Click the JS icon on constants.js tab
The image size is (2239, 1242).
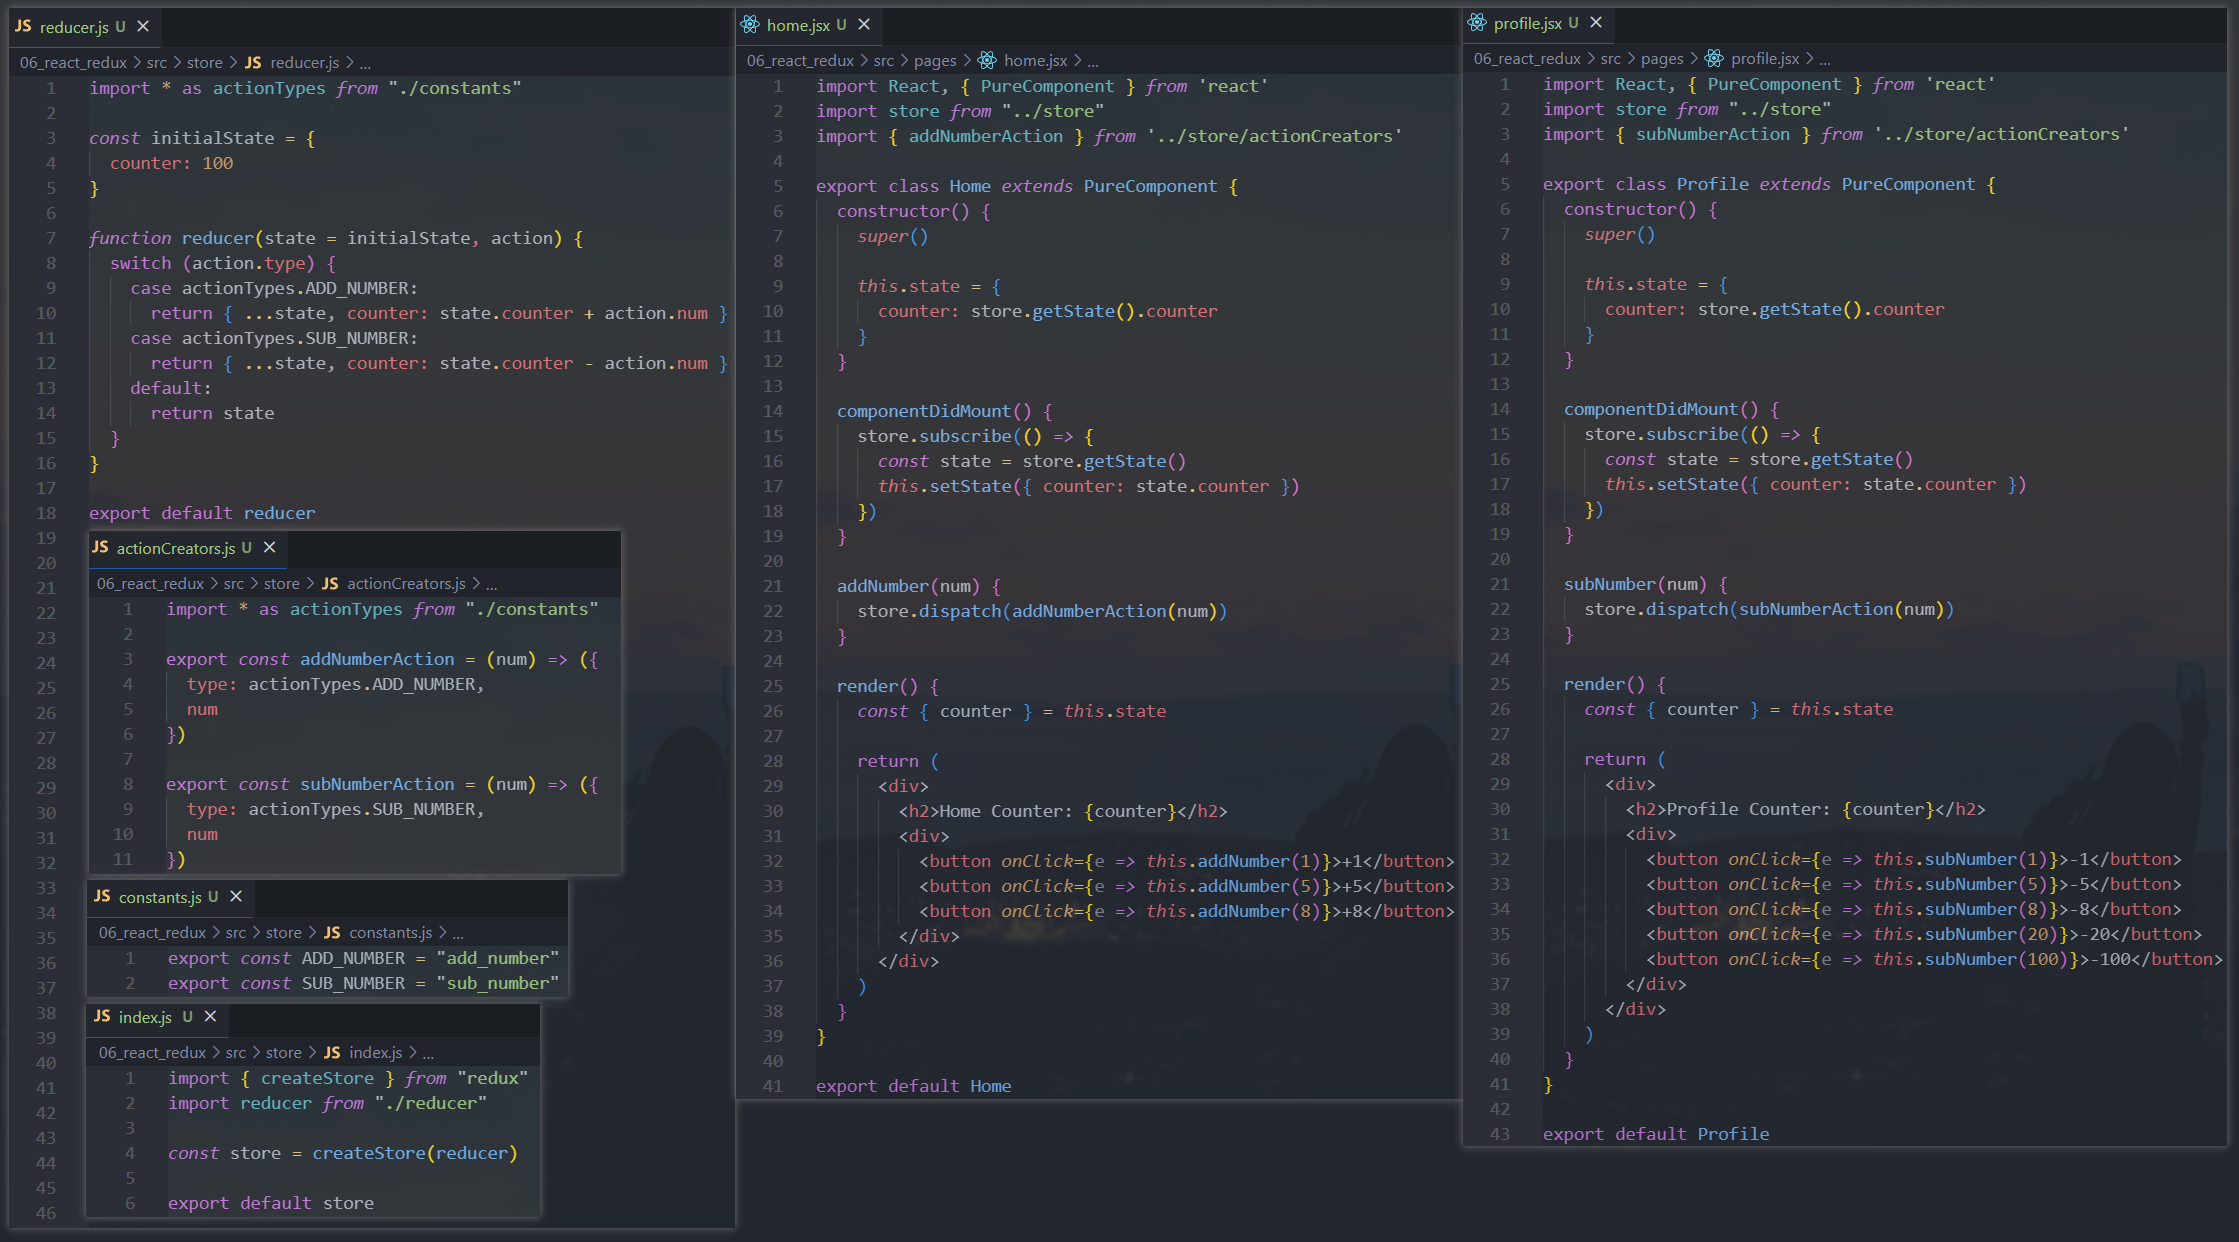(x=102, y=896)
